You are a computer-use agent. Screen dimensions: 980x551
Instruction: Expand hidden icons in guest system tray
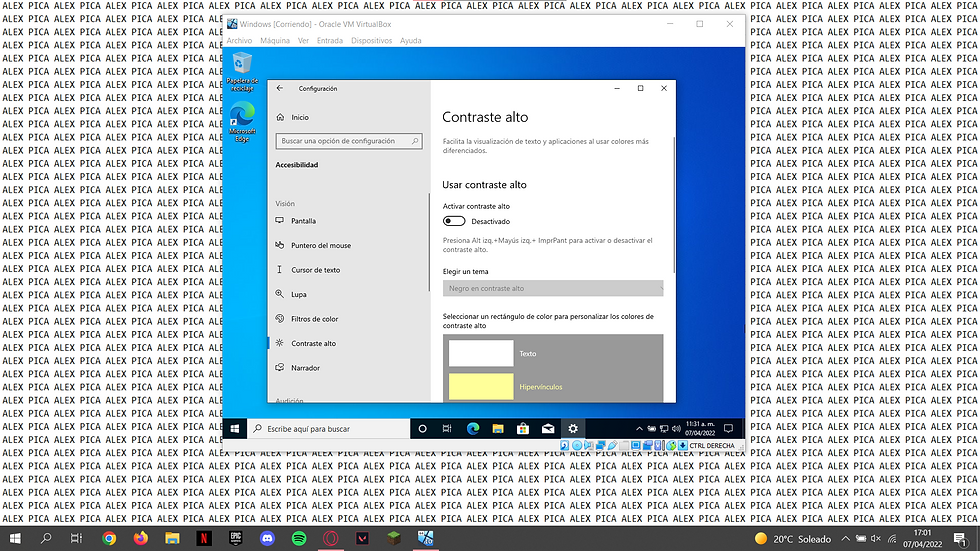(x=639, y=429)
